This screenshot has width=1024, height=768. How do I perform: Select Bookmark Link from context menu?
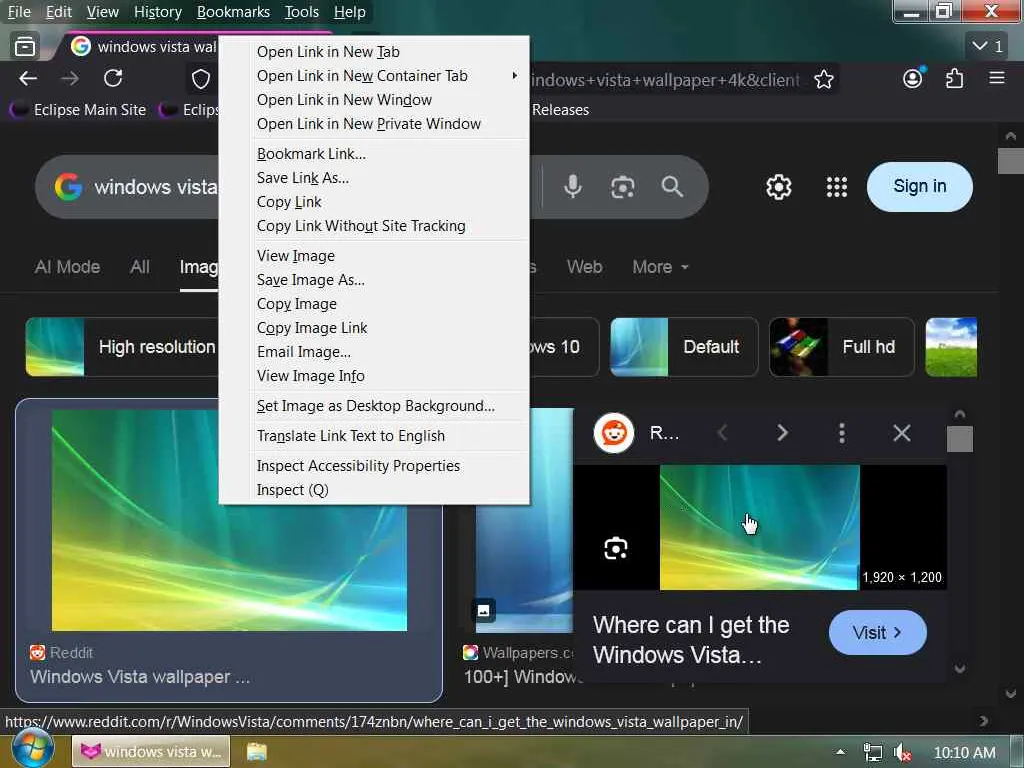pos(374,154)
